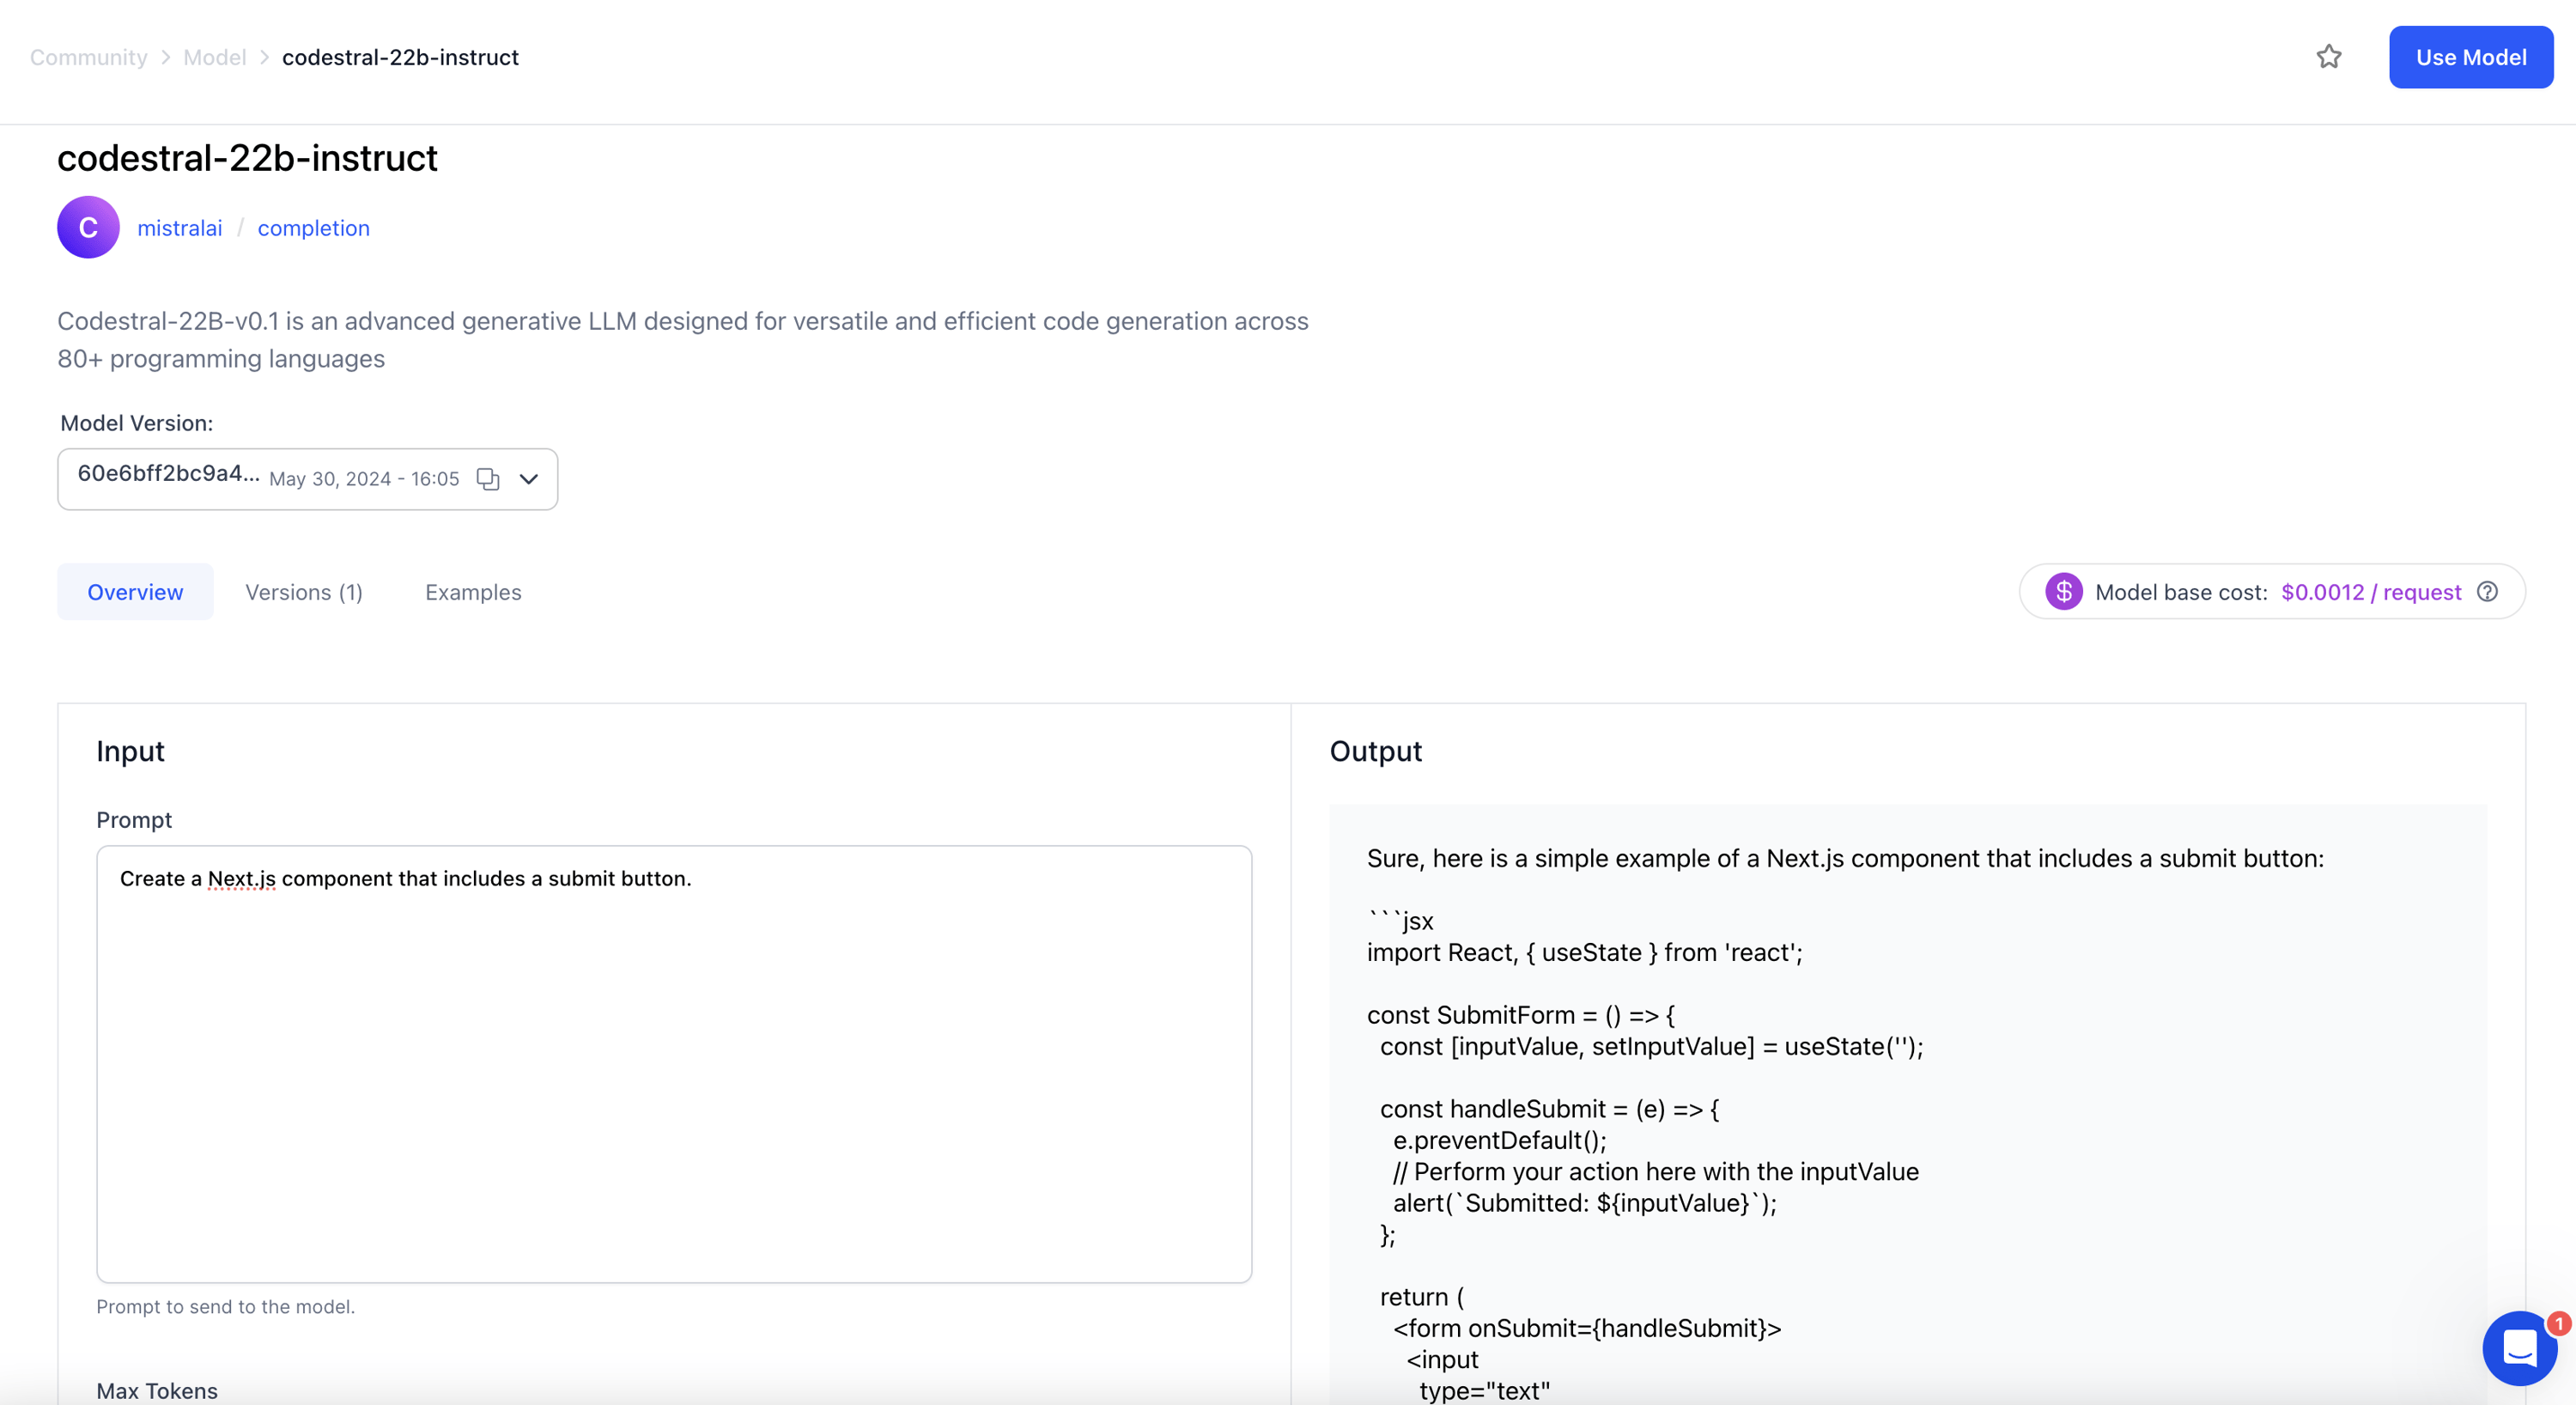2576x1405 pixels.
Task: Click the purple C model avatar
Action: 88,227
